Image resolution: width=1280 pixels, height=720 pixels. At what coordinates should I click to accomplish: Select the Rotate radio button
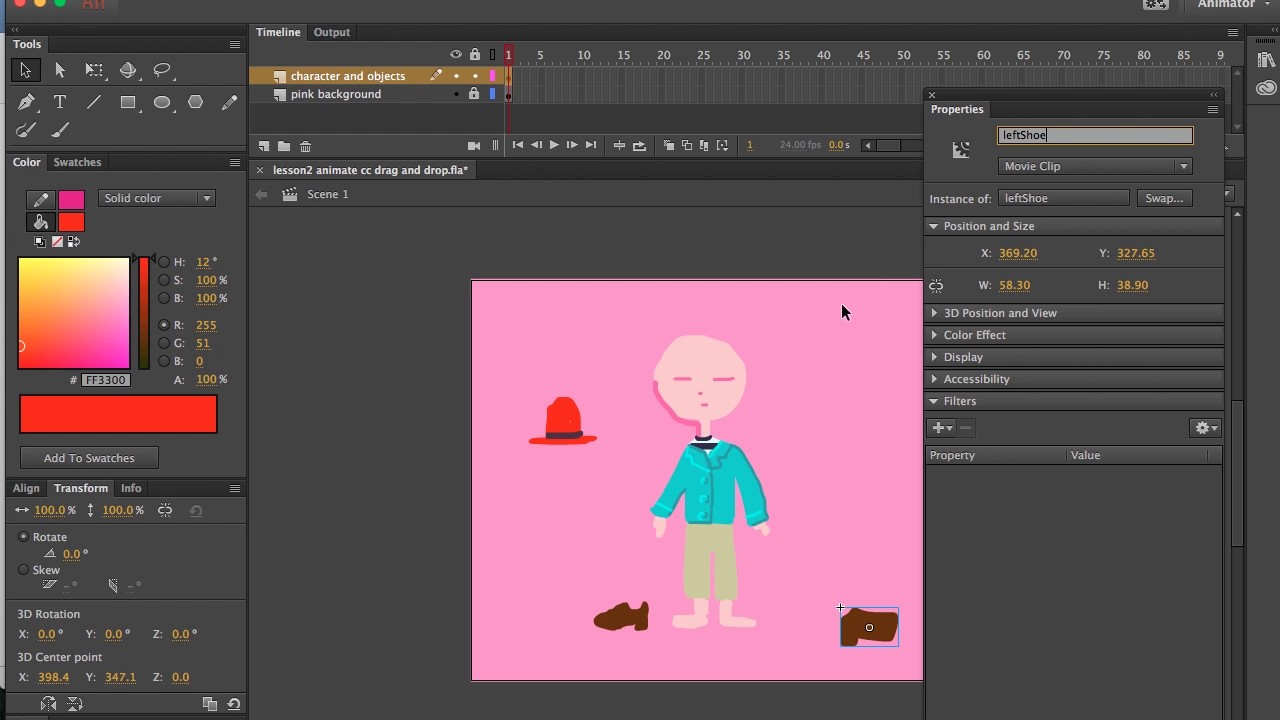pos(24,537)
